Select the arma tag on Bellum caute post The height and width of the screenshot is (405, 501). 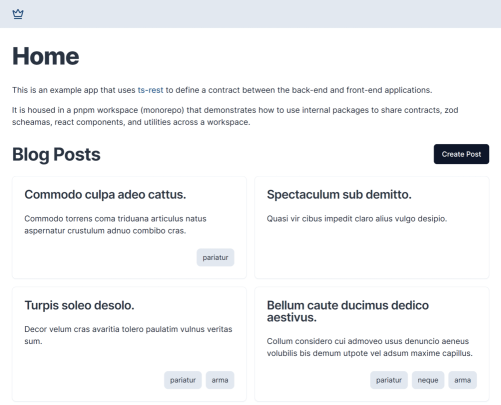463,380
